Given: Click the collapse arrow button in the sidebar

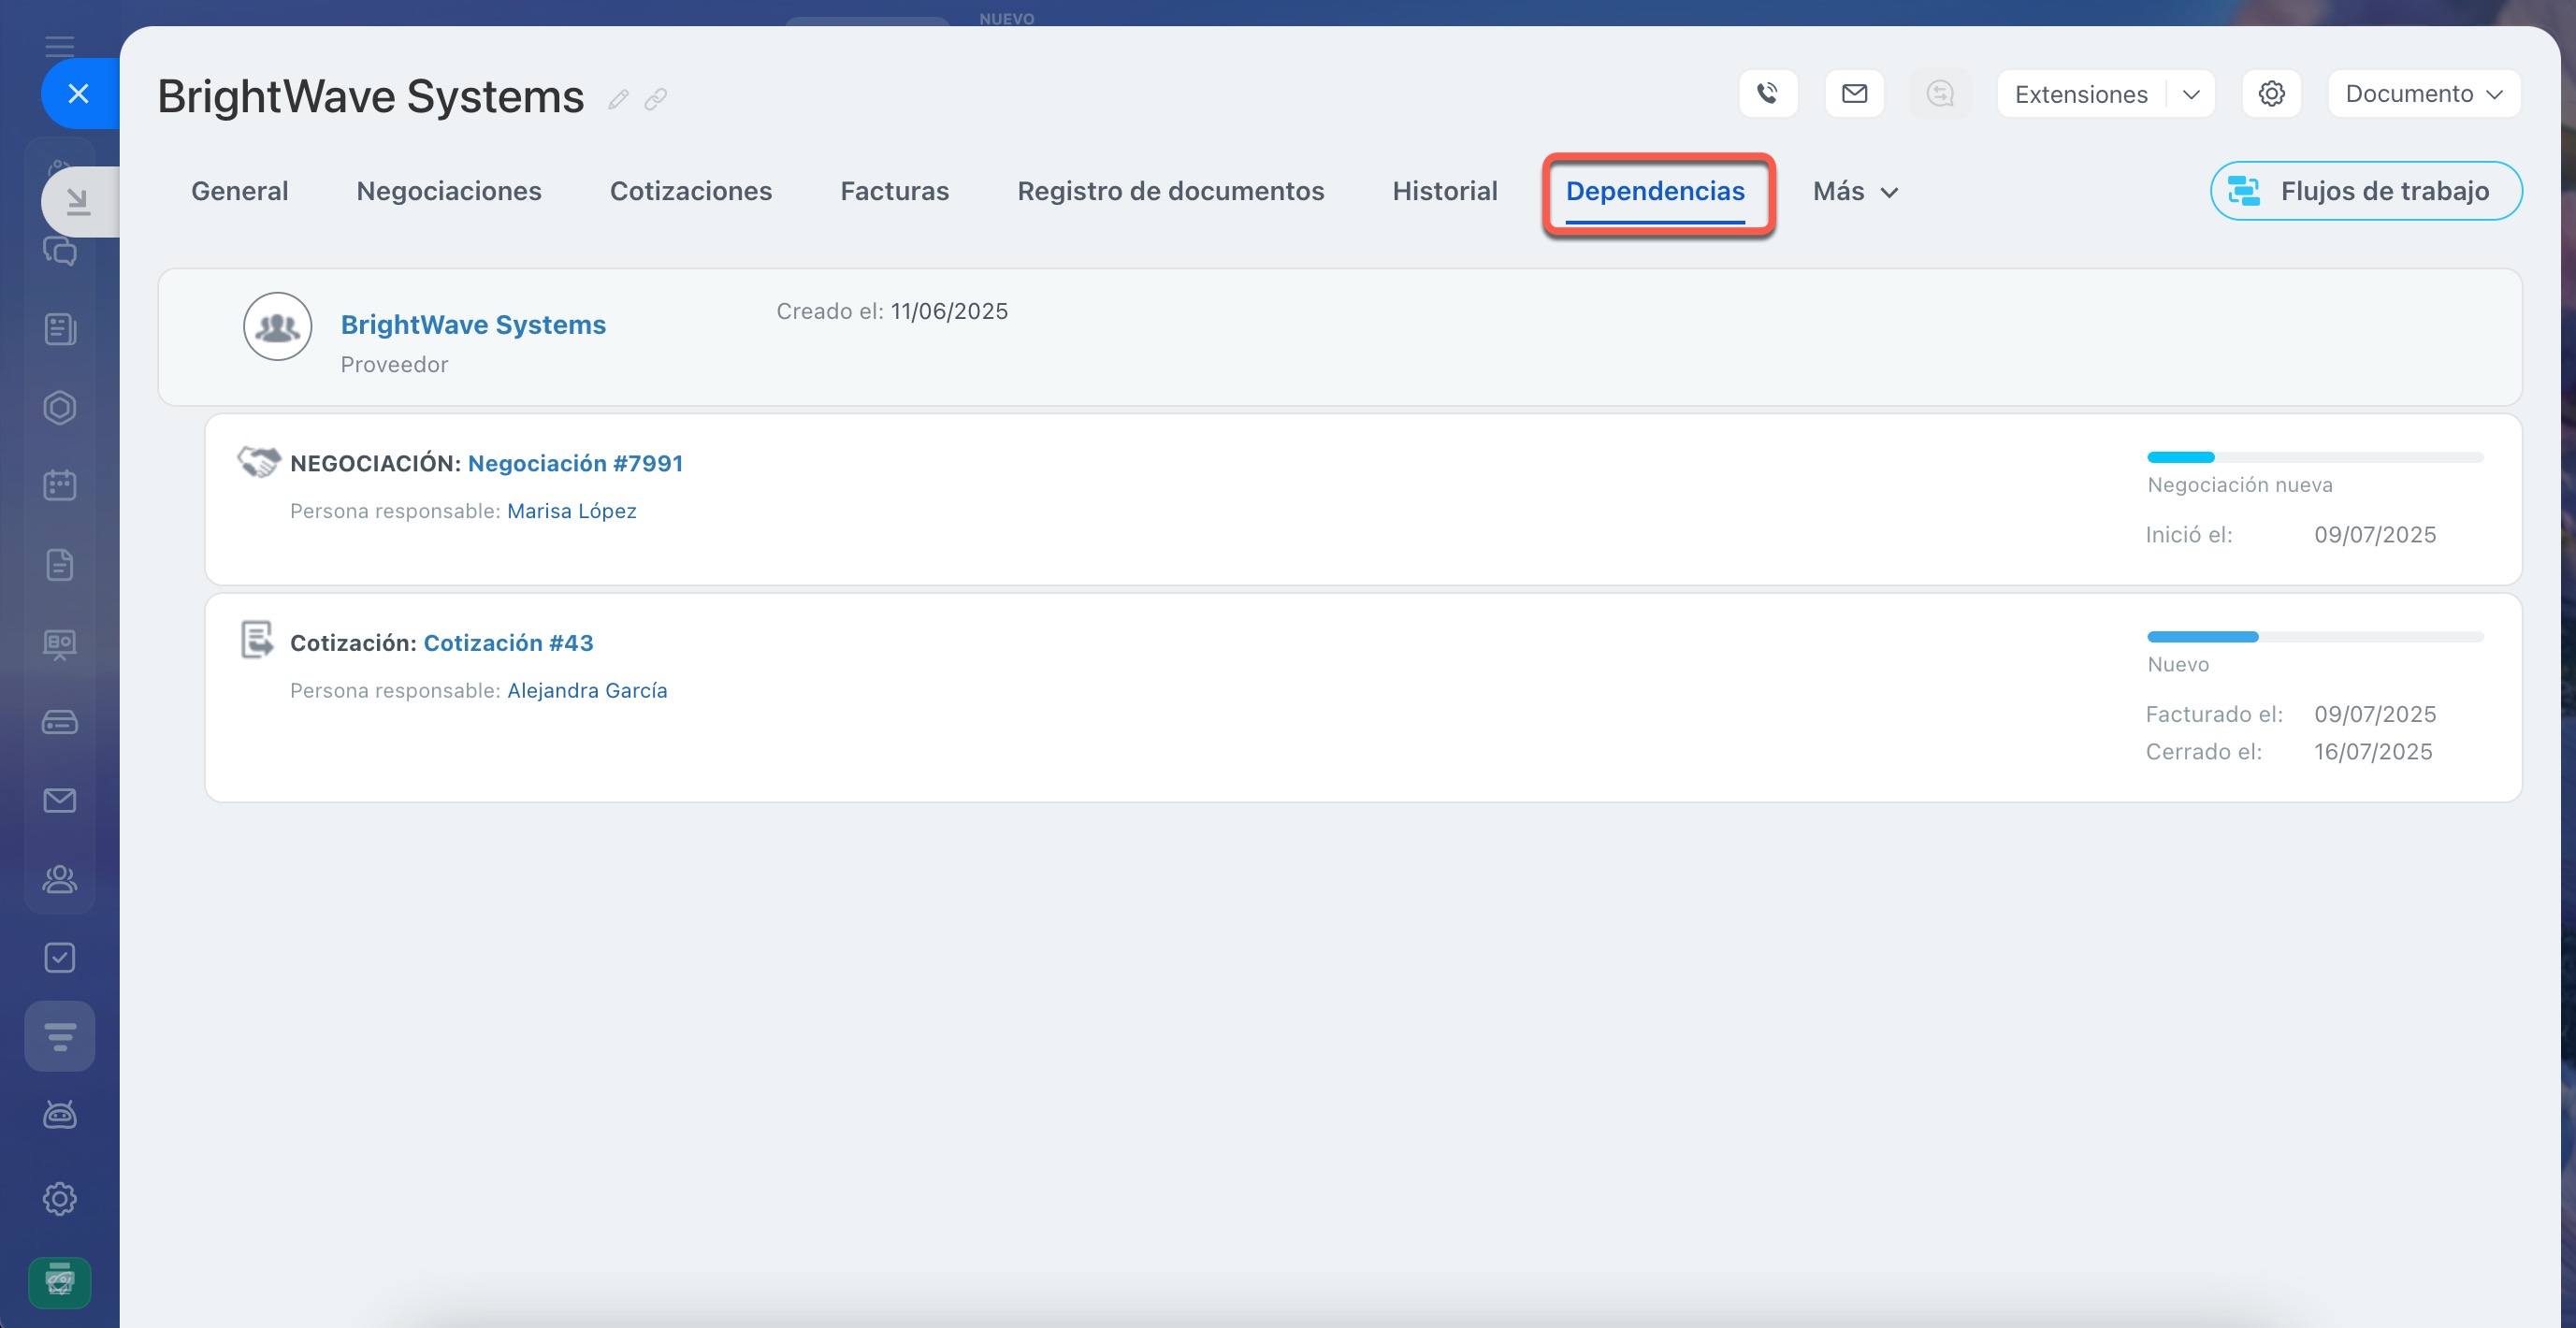Looking at the screenshot, I should (78, 202).
